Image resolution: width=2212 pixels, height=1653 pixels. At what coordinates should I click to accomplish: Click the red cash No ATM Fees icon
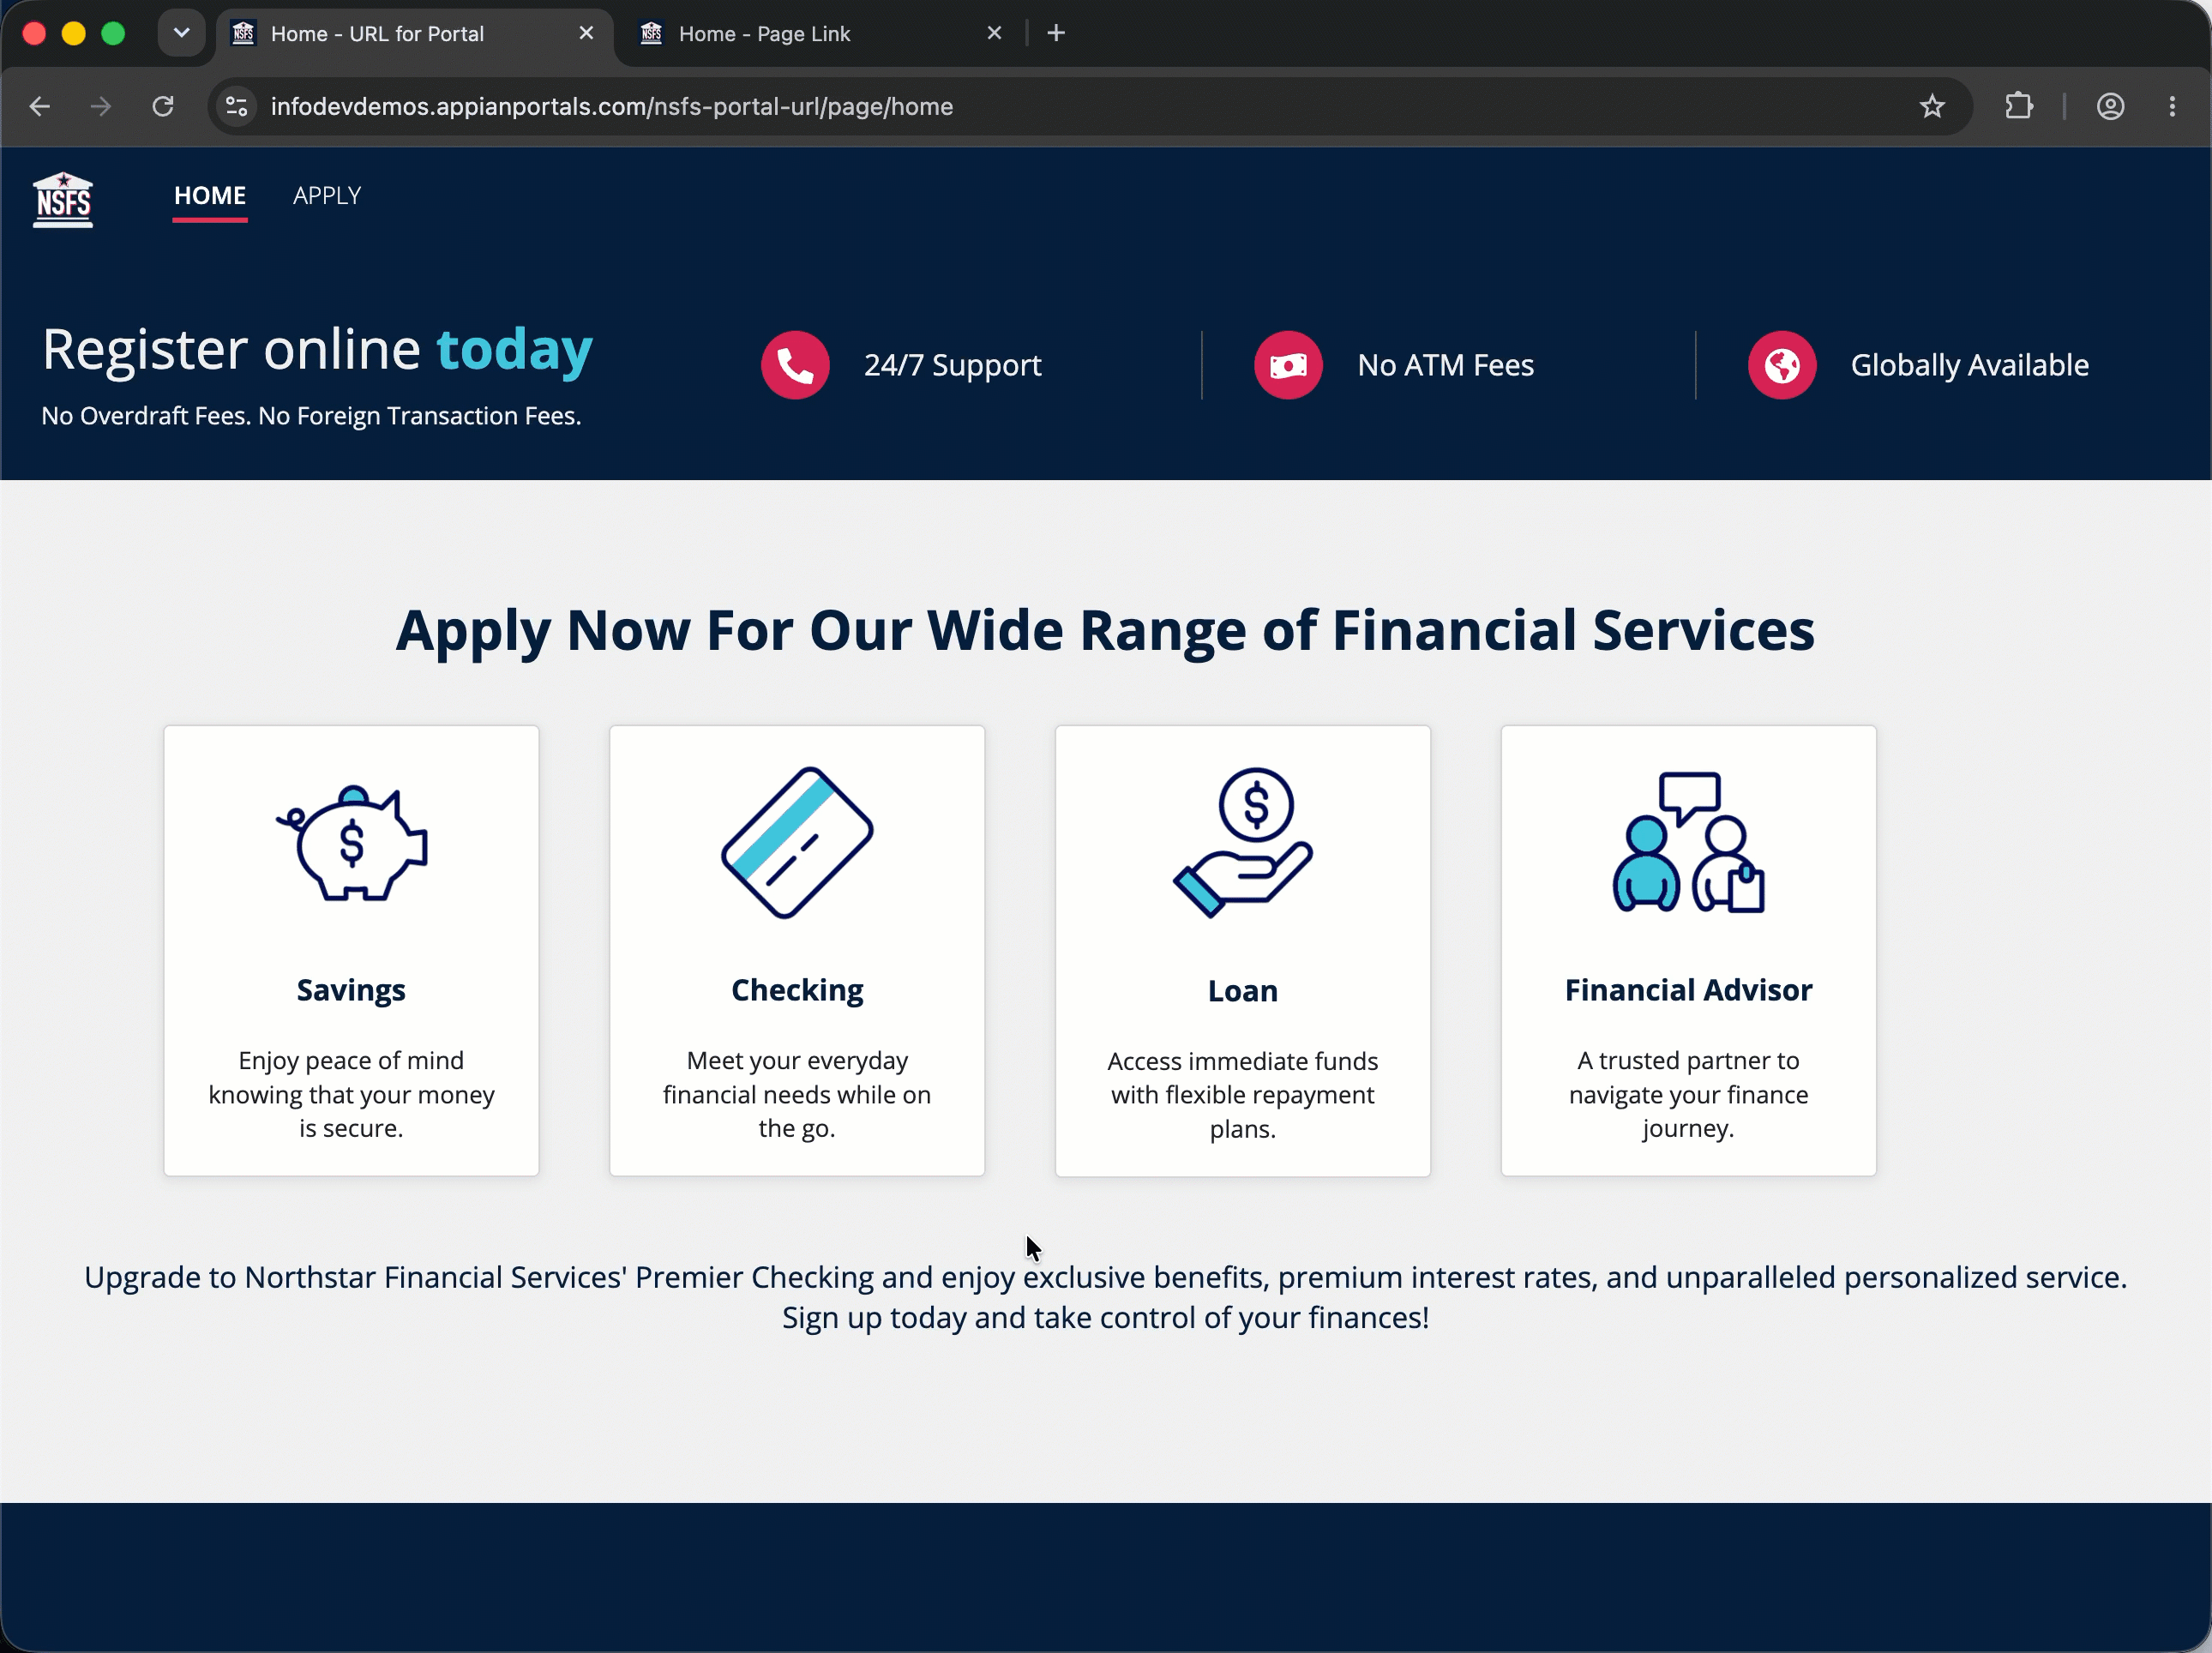[x=1288, y=365]
